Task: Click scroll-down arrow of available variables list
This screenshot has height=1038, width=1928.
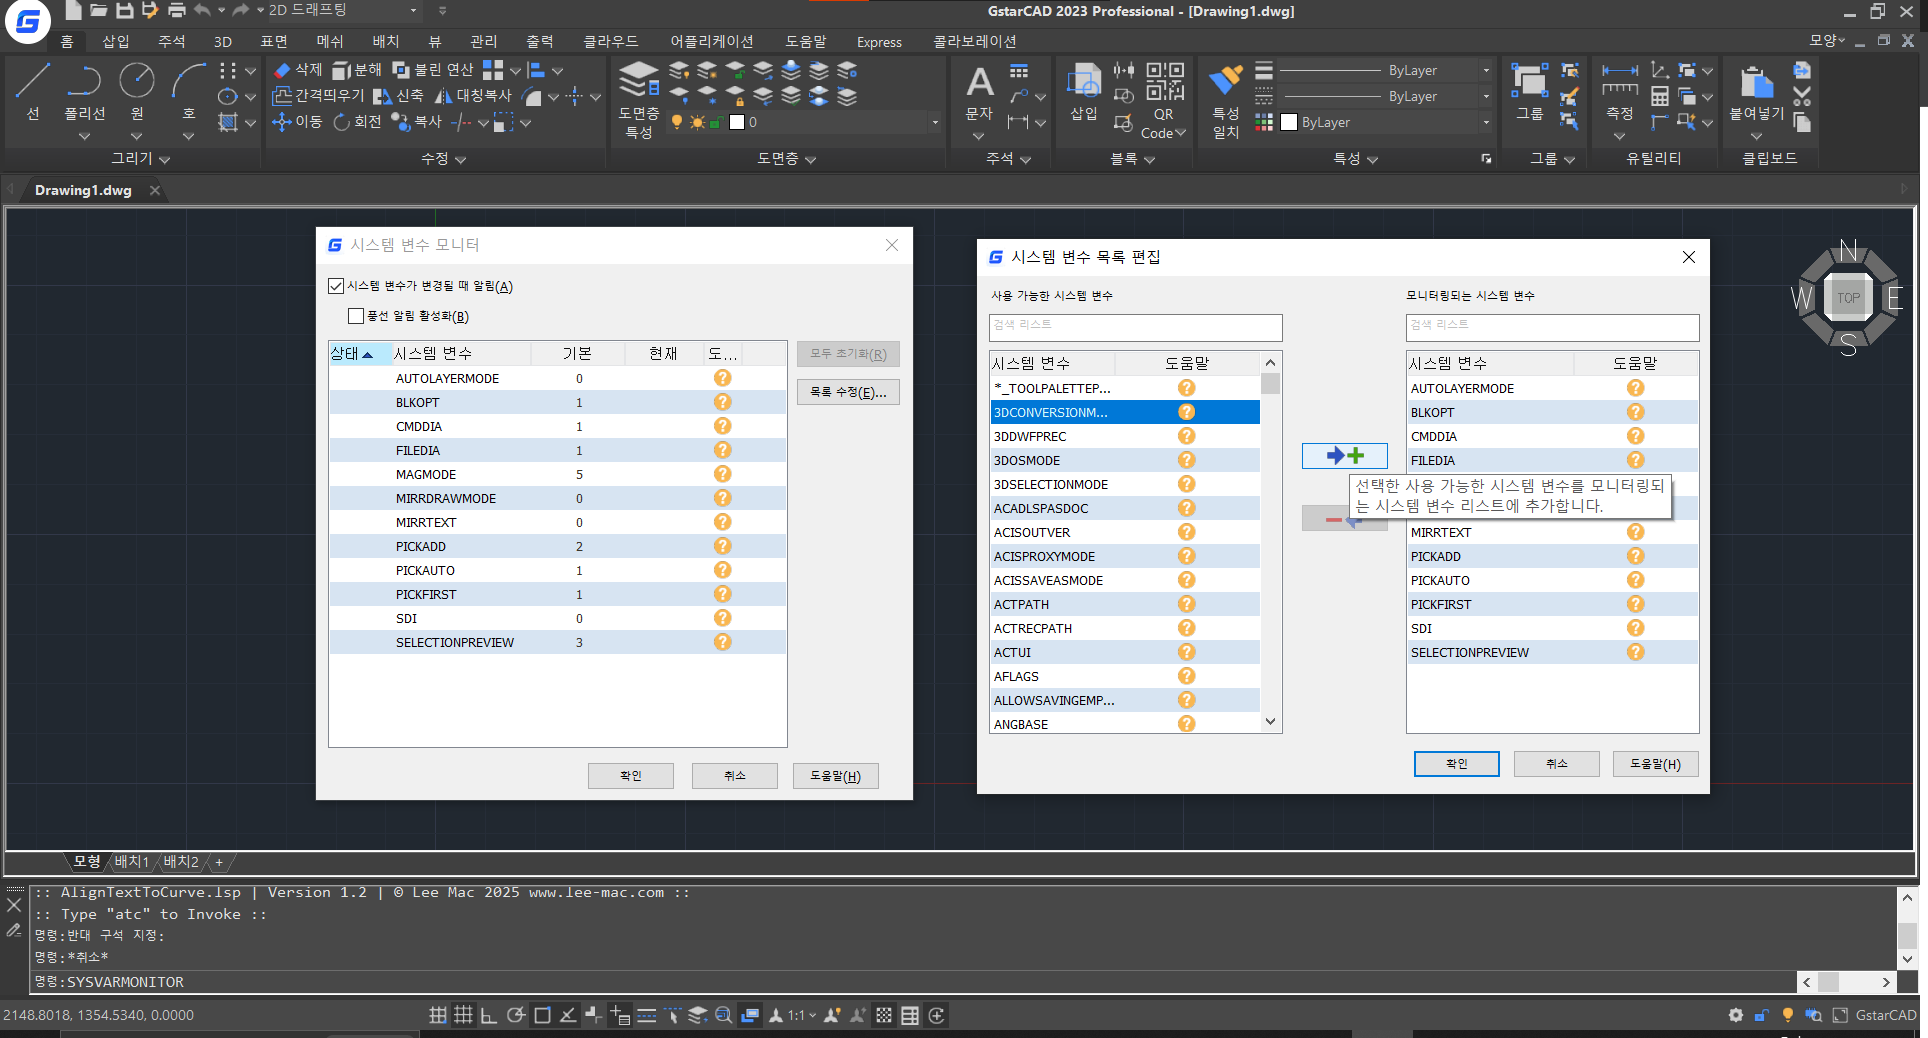Action: [1270, 722]
